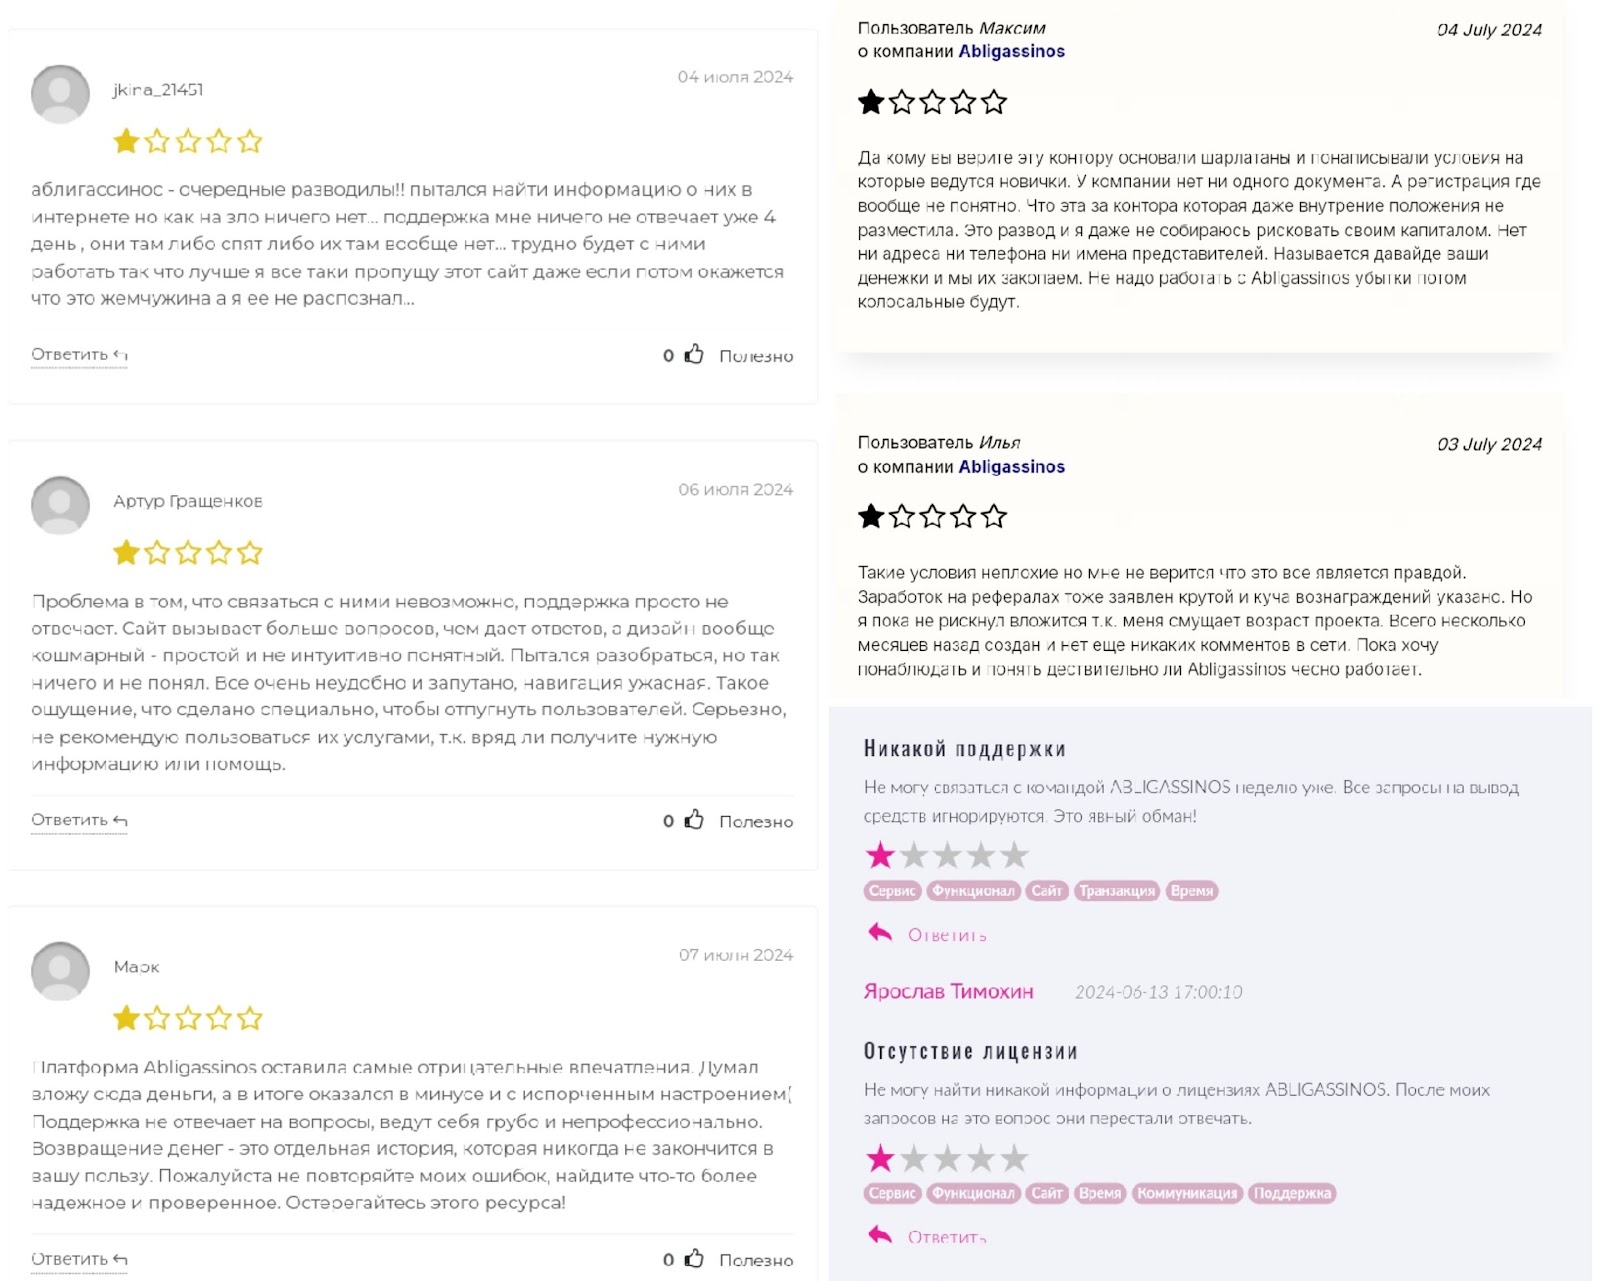Image resolution: width=1600 pixels, height=1281 pixels.
Task: Click pink reply arrow under Отсутствие лицензии
Action: pos(880,1235)
